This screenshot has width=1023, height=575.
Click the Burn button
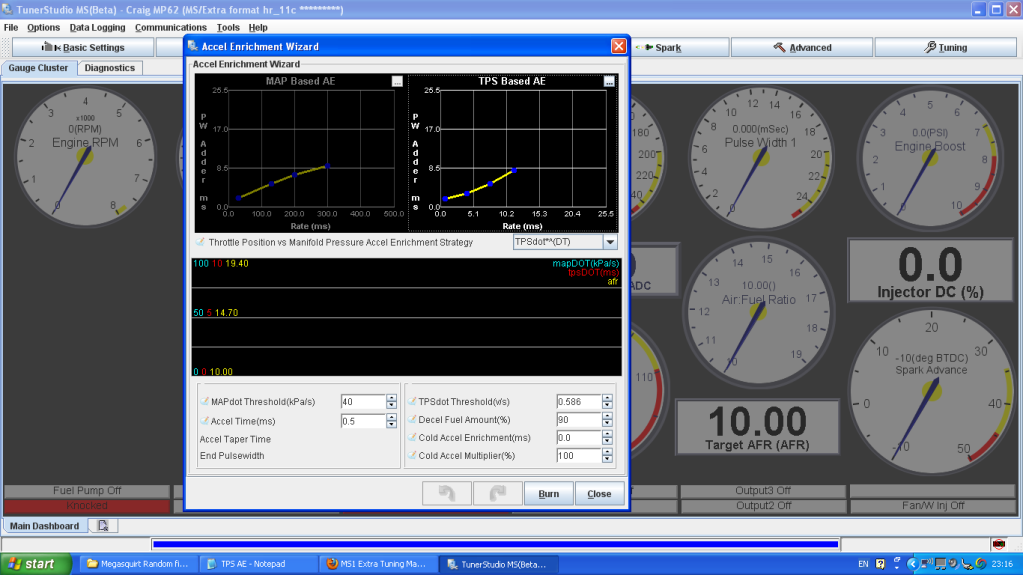[x=549, y=493]
